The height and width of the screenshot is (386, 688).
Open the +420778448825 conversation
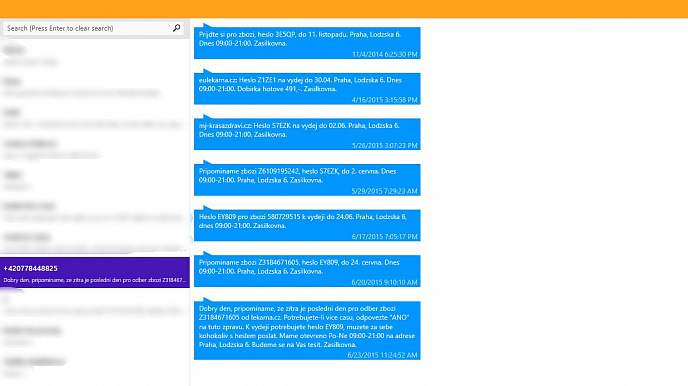coord(95,272)
